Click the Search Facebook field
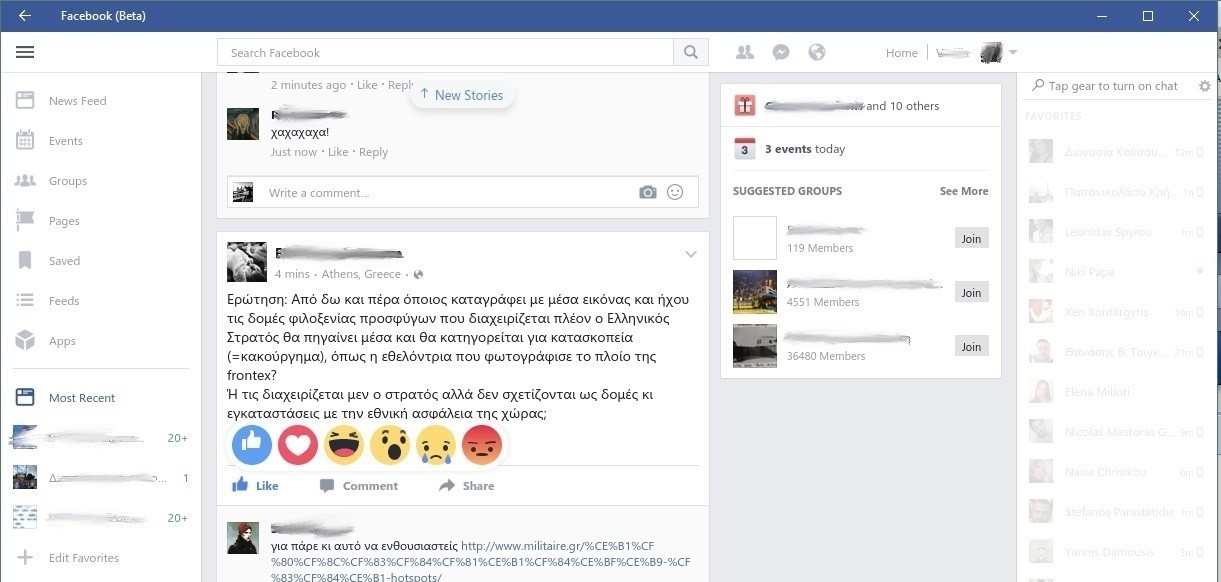 pyautogui.click(x=446, y=53)
